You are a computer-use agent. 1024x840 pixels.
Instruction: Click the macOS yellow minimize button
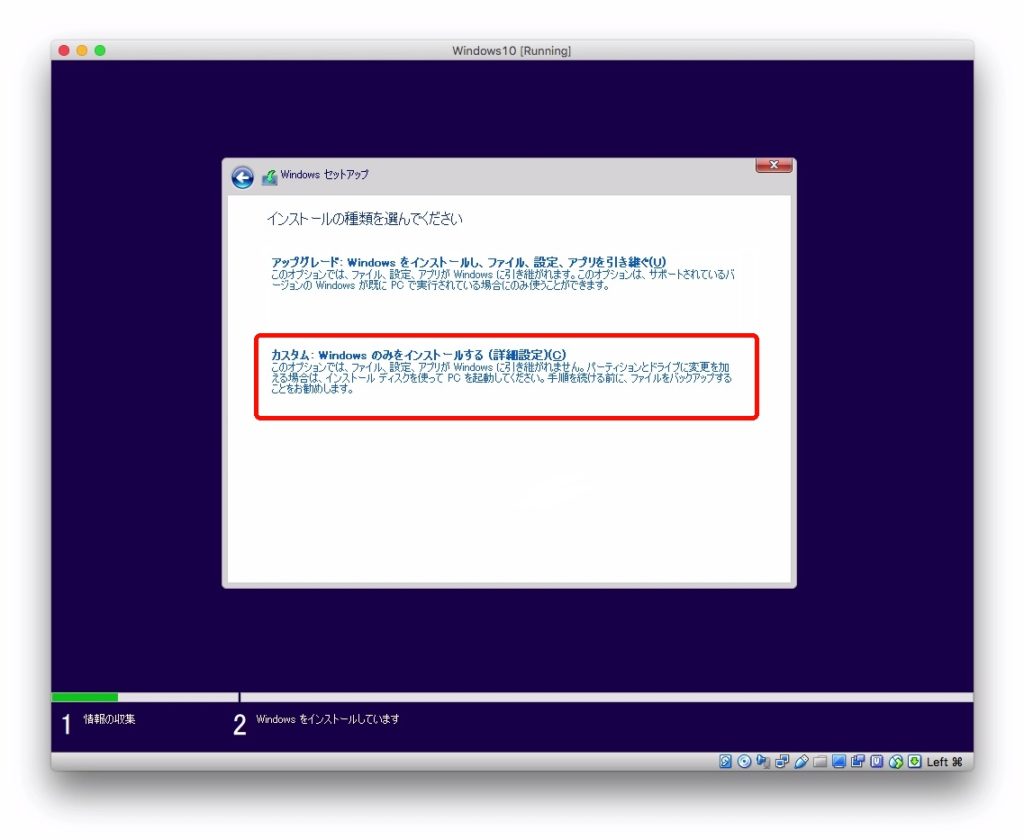[x=82, y=50]
